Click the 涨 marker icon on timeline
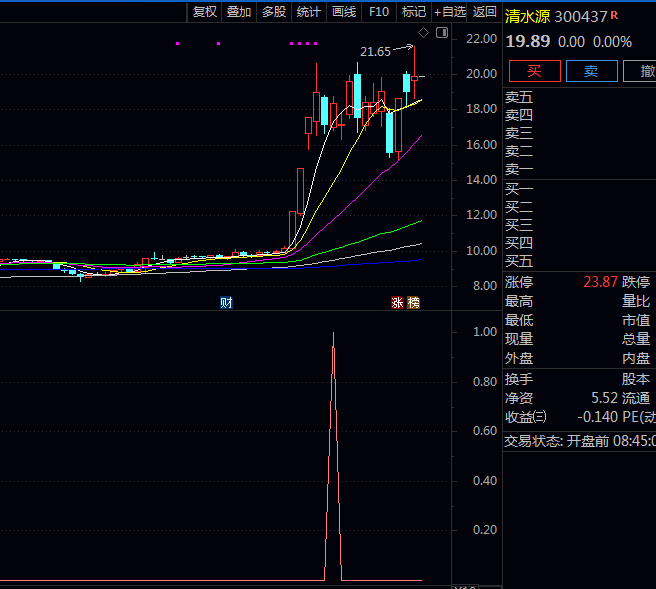The width and height of the screenshot is (656, 589). point(397,302)
